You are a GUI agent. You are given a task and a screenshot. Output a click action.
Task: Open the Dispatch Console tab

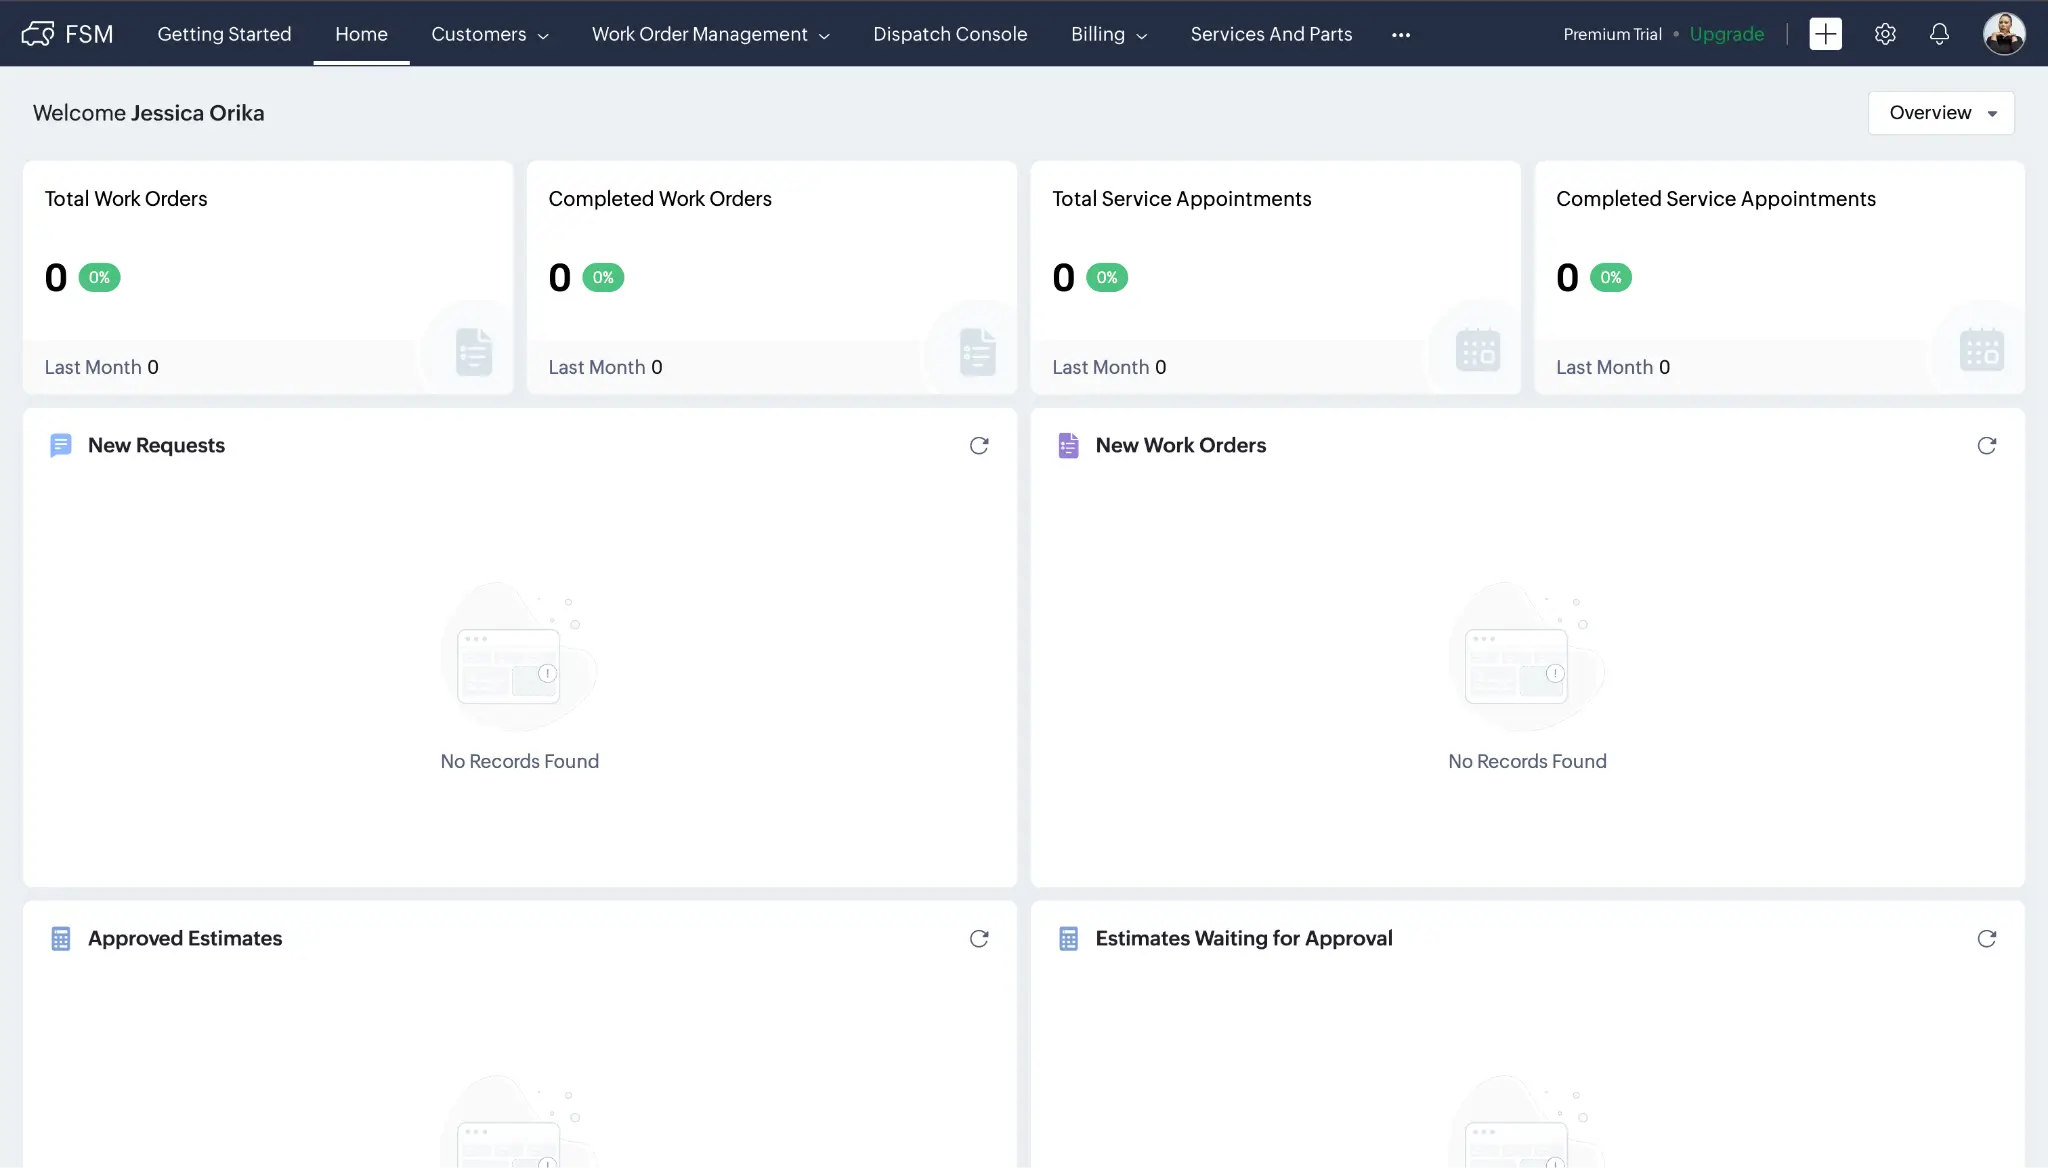point(950,34)
